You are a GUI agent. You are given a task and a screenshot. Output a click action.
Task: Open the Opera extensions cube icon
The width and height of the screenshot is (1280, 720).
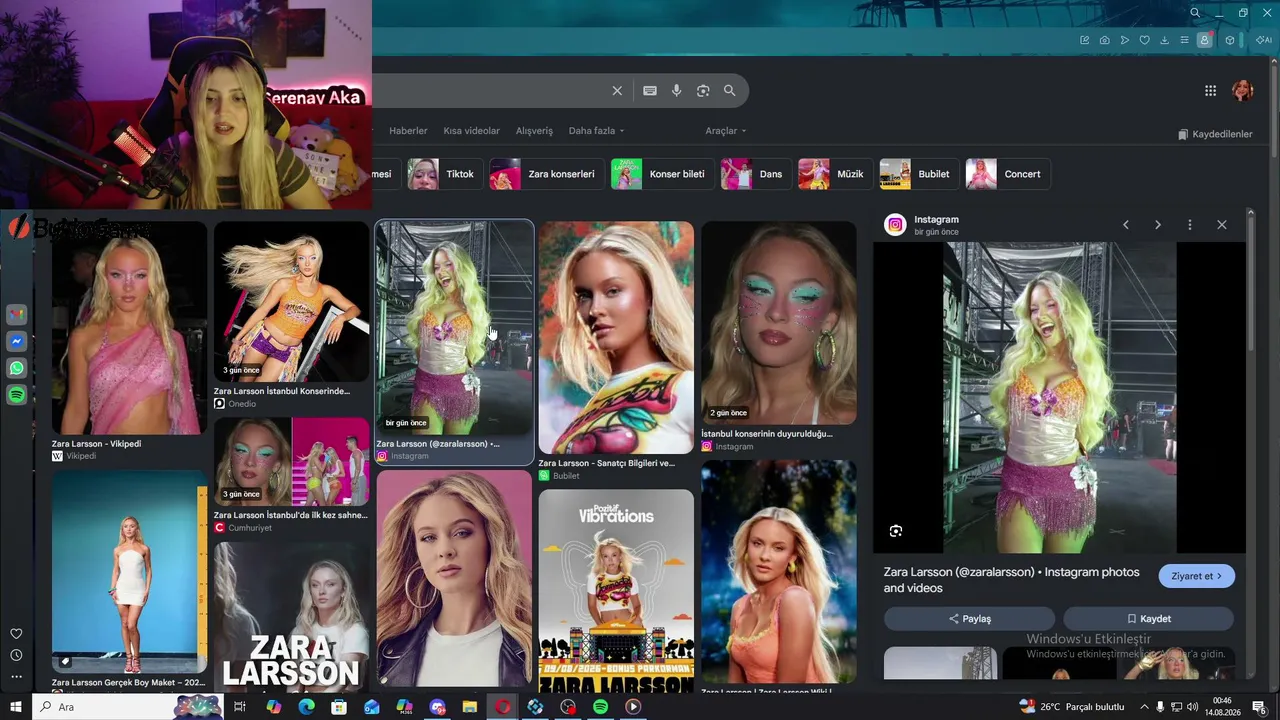[1230, 40]
